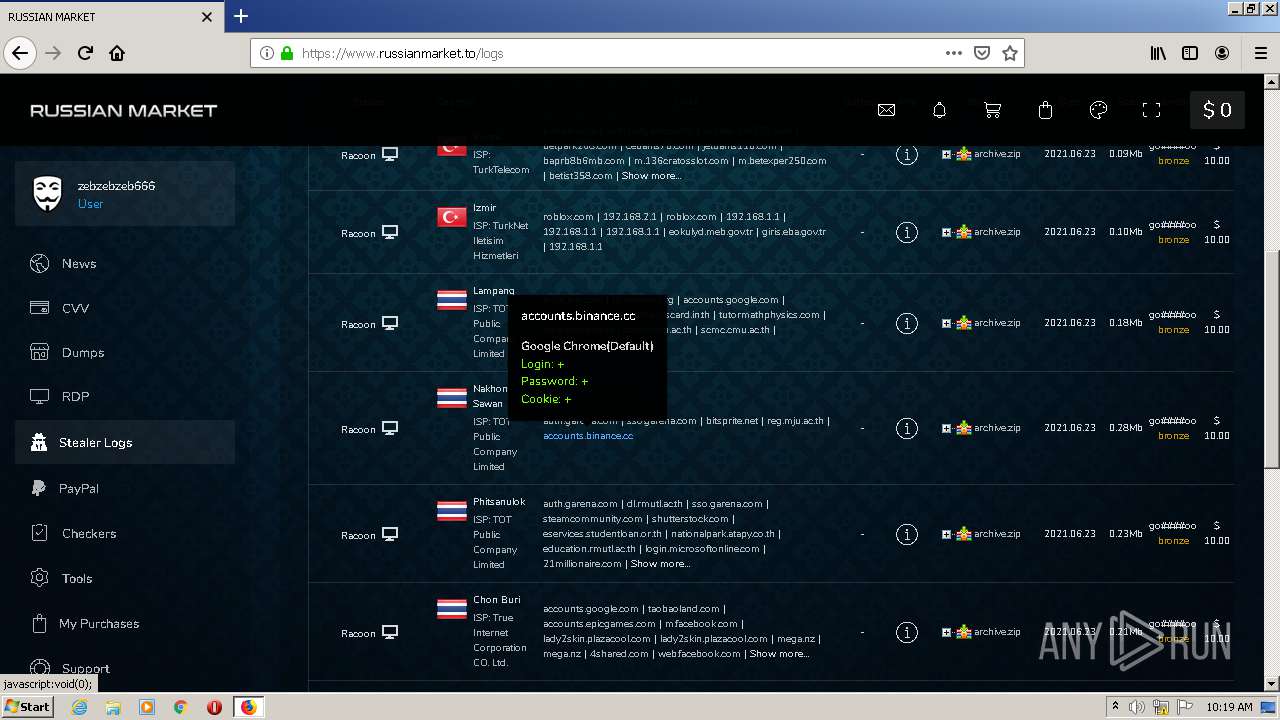
Task: Open the zebzebzeb666 user profile card
Action: pyautogui.click(x=125, y=194)
